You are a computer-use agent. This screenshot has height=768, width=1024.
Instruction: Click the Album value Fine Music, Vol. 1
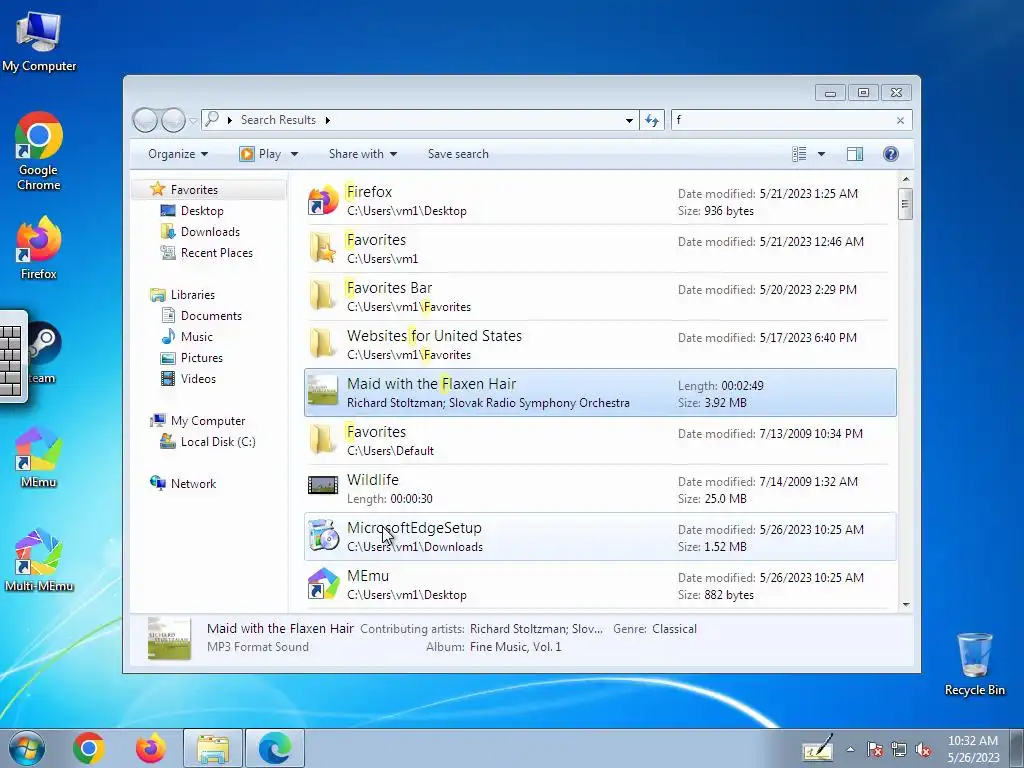515,647
